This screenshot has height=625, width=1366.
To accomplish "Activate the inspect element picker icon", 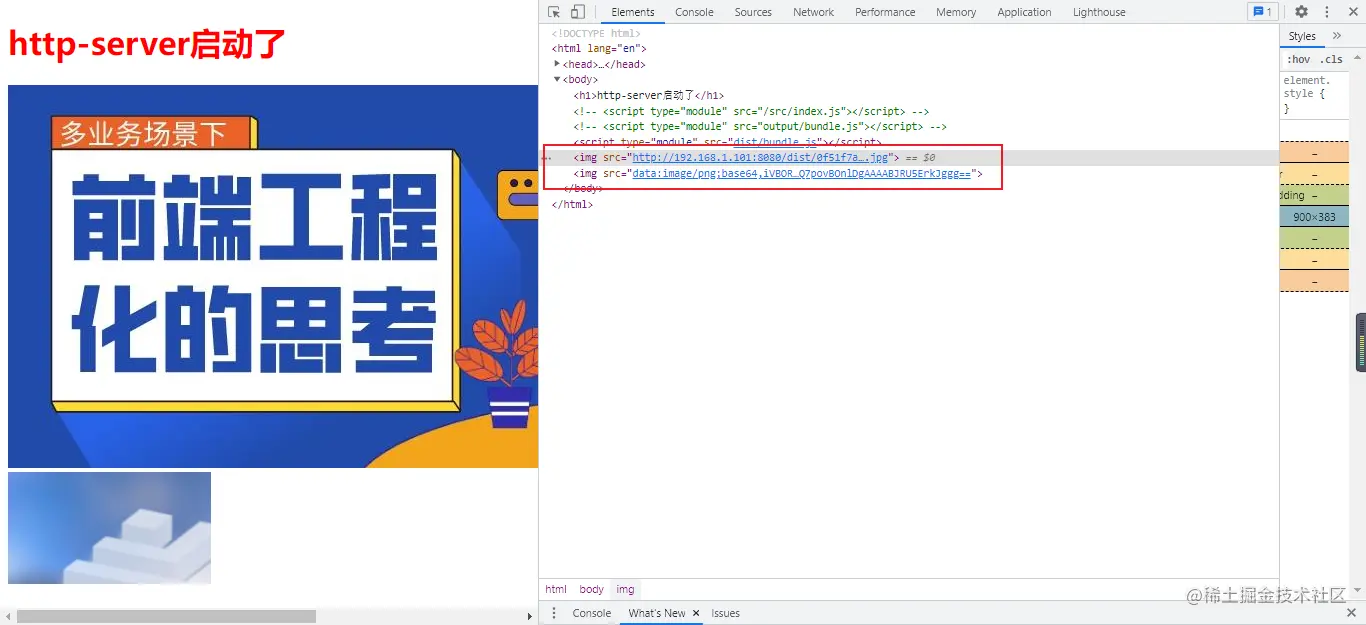I will click(555, 12).
